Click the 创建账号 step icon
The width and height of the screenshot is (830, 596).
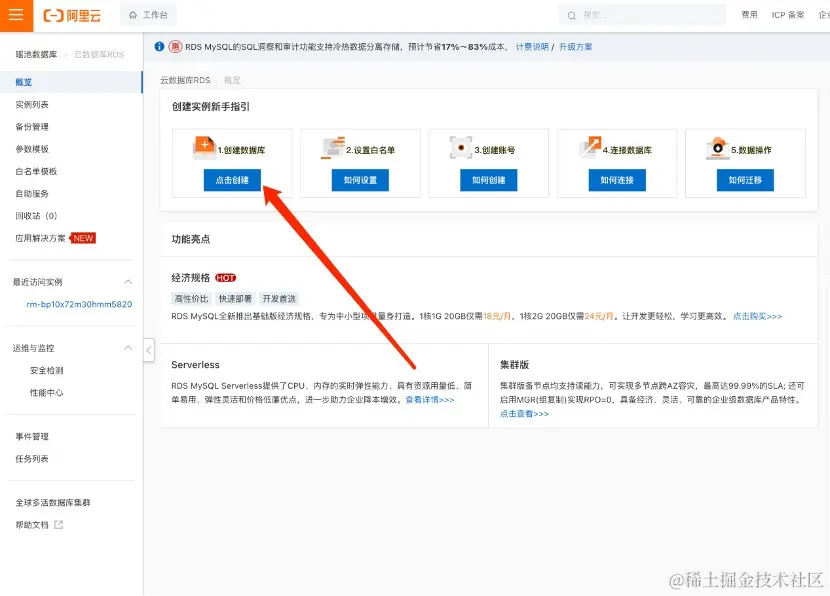coord(461,148)
